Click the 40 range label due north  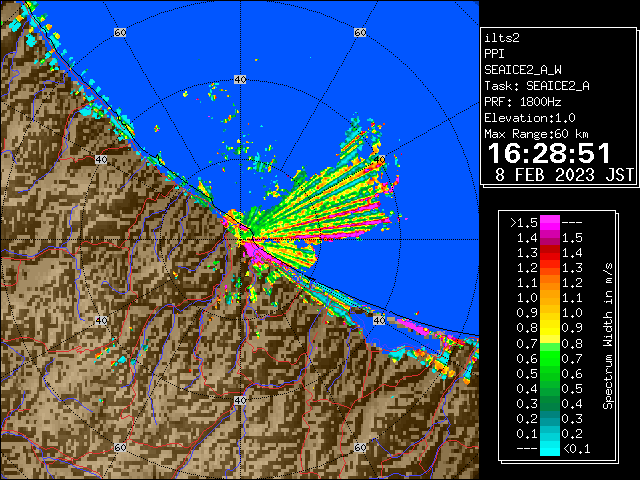point(240,80)
